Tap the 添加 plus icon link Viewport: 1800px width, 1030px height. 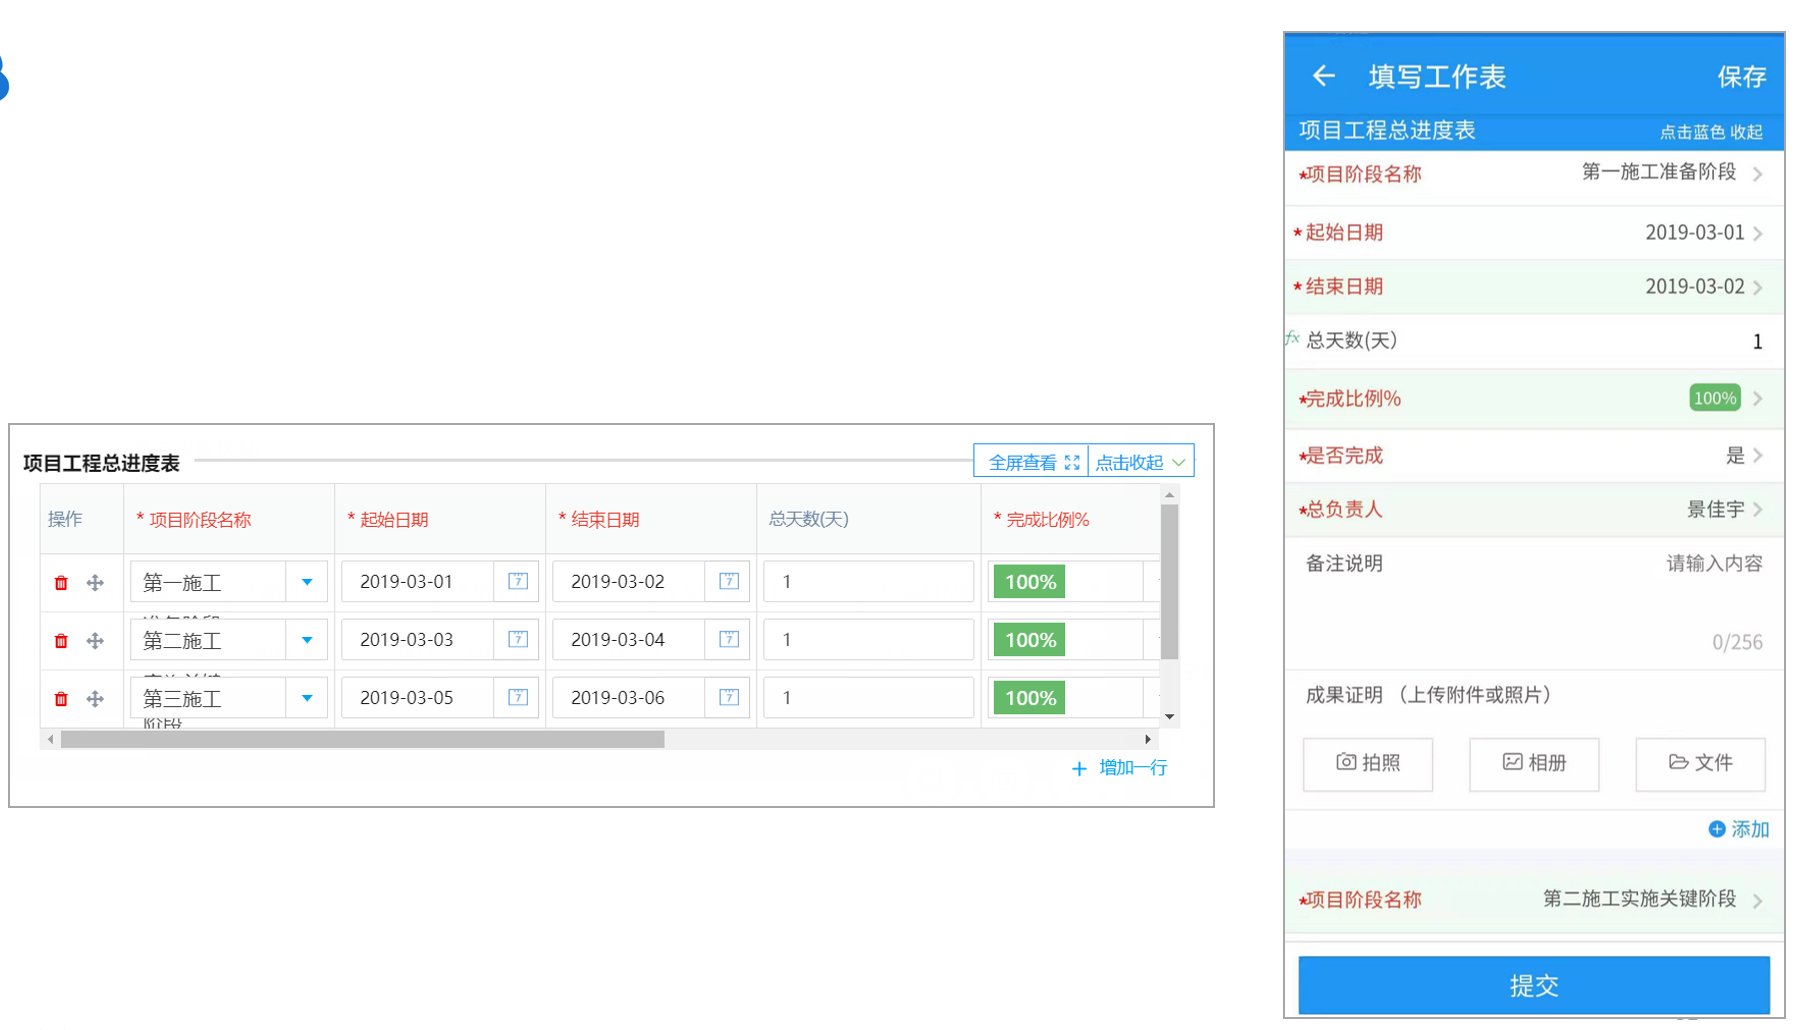click(x=1739, y=829)
